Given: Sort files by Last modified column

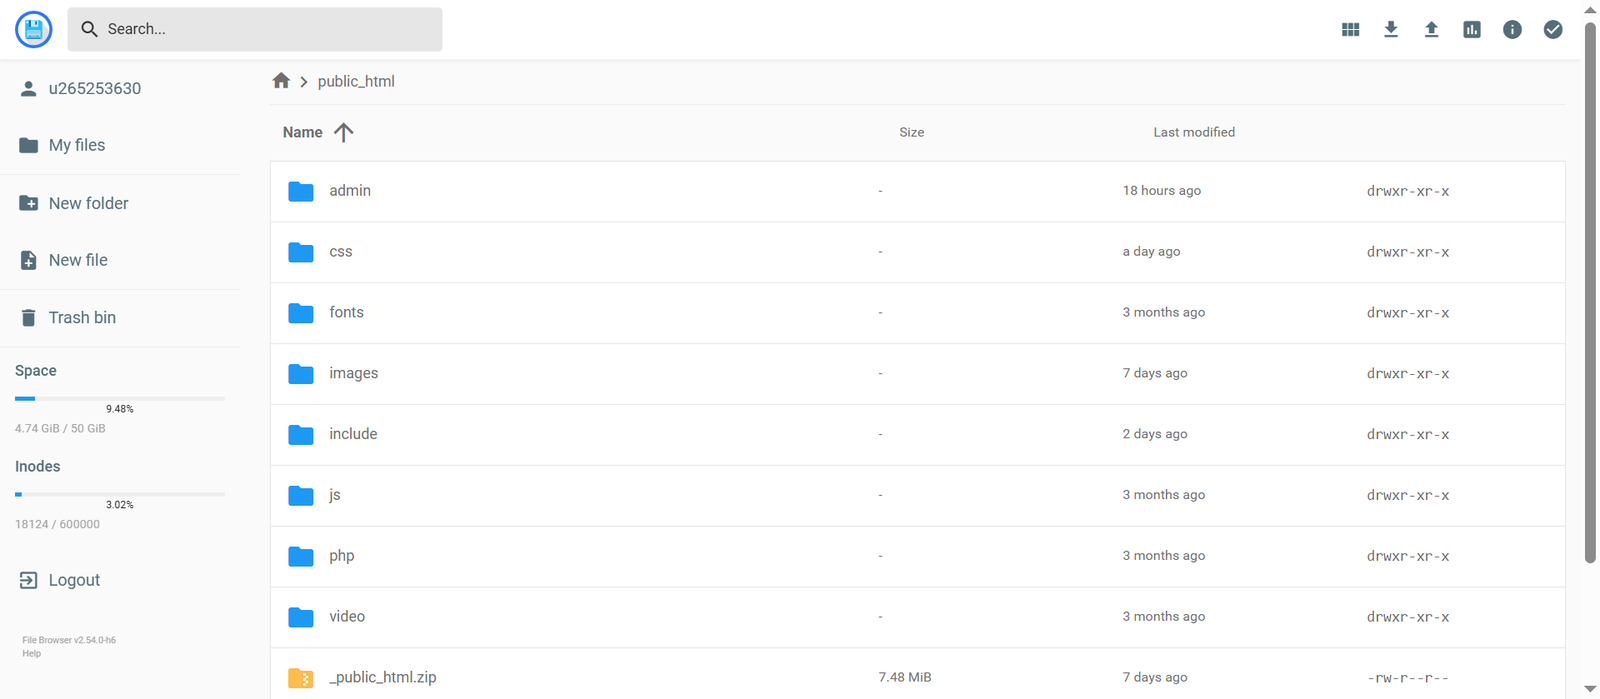Looking at the screenshot, I should [x=1194, y=132].
